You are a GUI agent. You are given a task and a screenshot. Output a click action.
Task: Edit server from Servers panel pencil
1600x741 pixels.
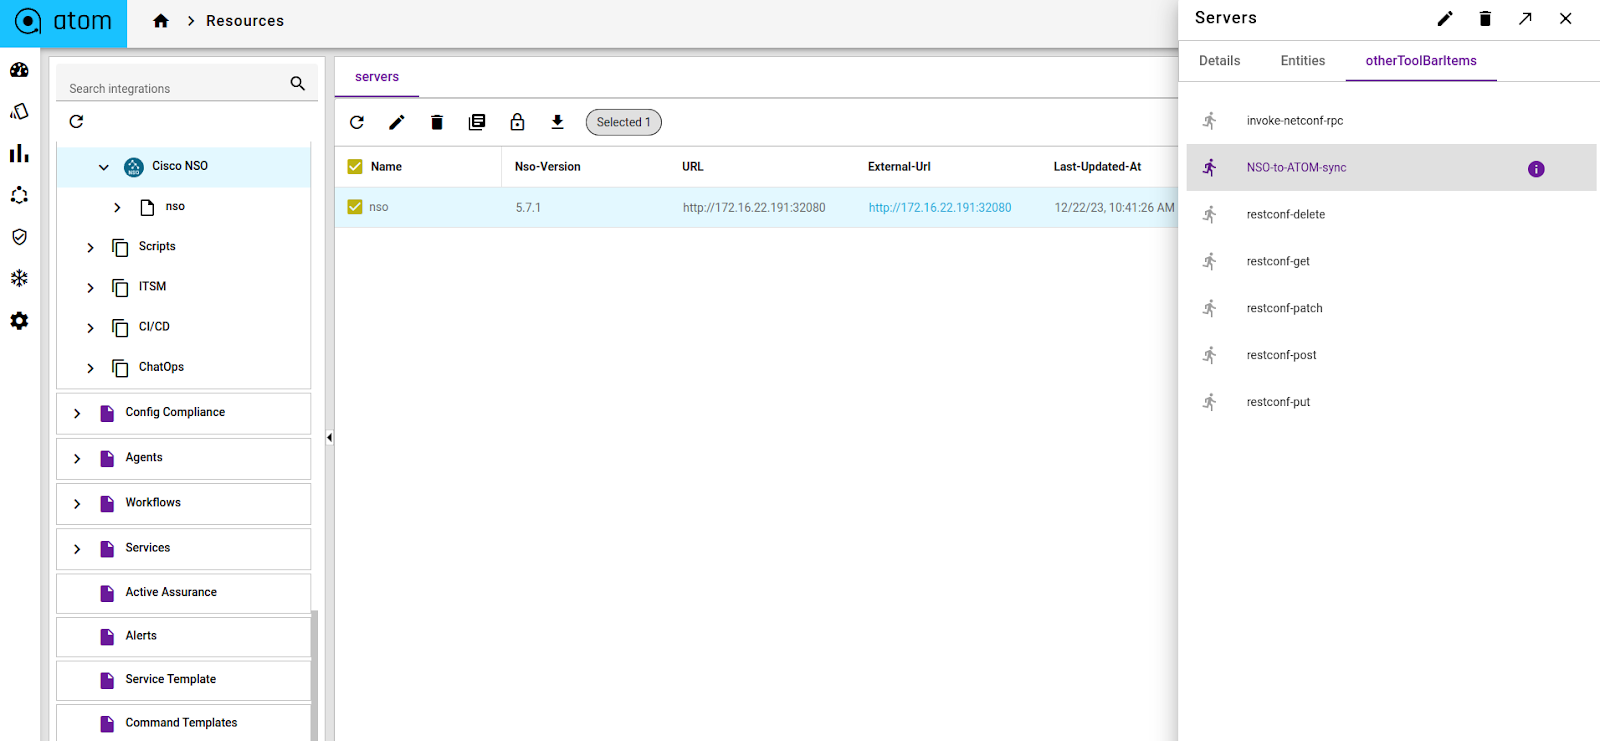click(1445, 18)
